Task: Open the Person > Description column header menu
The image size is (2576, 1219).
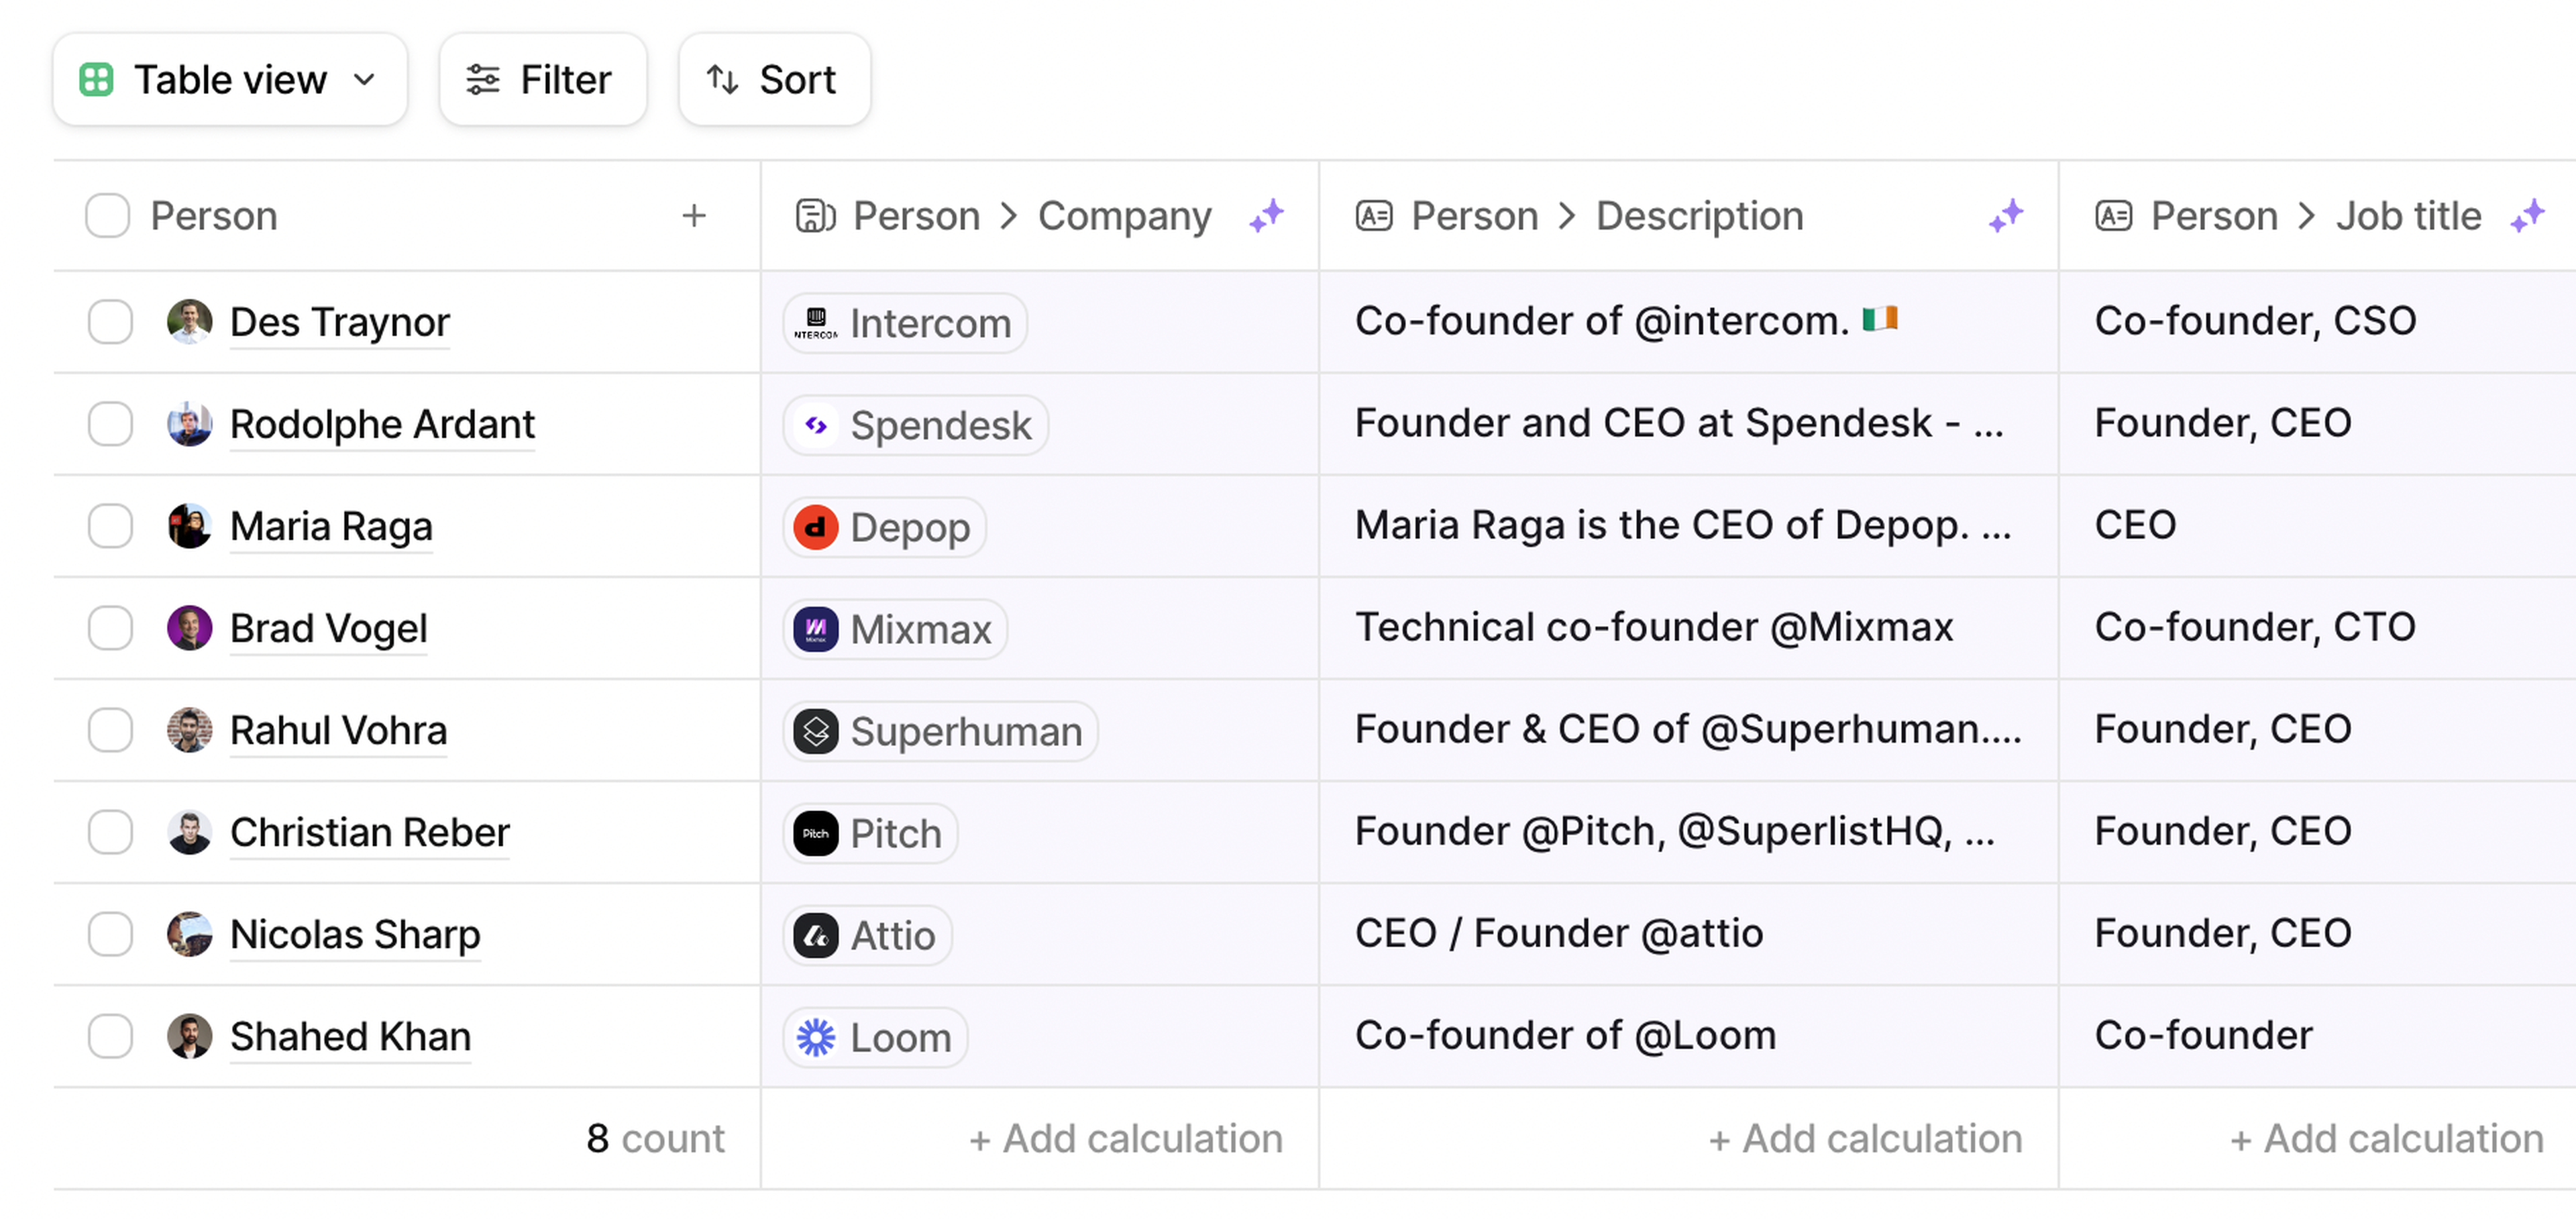Action: (x=1606, y=215)
